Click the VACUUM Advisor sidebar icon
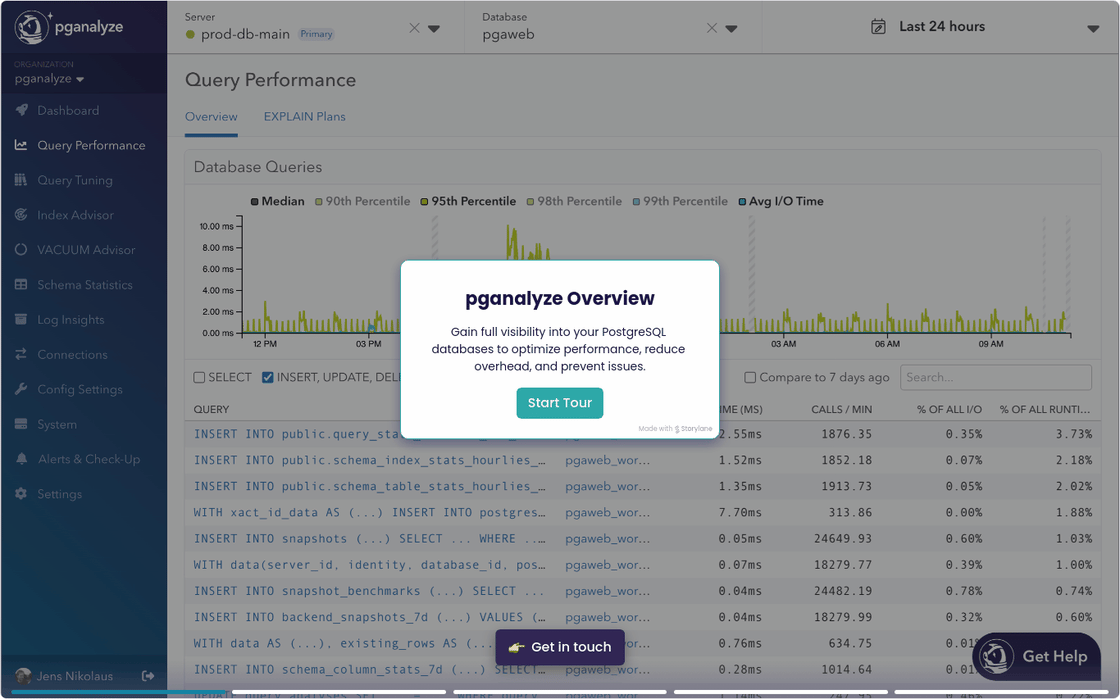The height and width of the screenshot is (699, 1120). point(21,250)
